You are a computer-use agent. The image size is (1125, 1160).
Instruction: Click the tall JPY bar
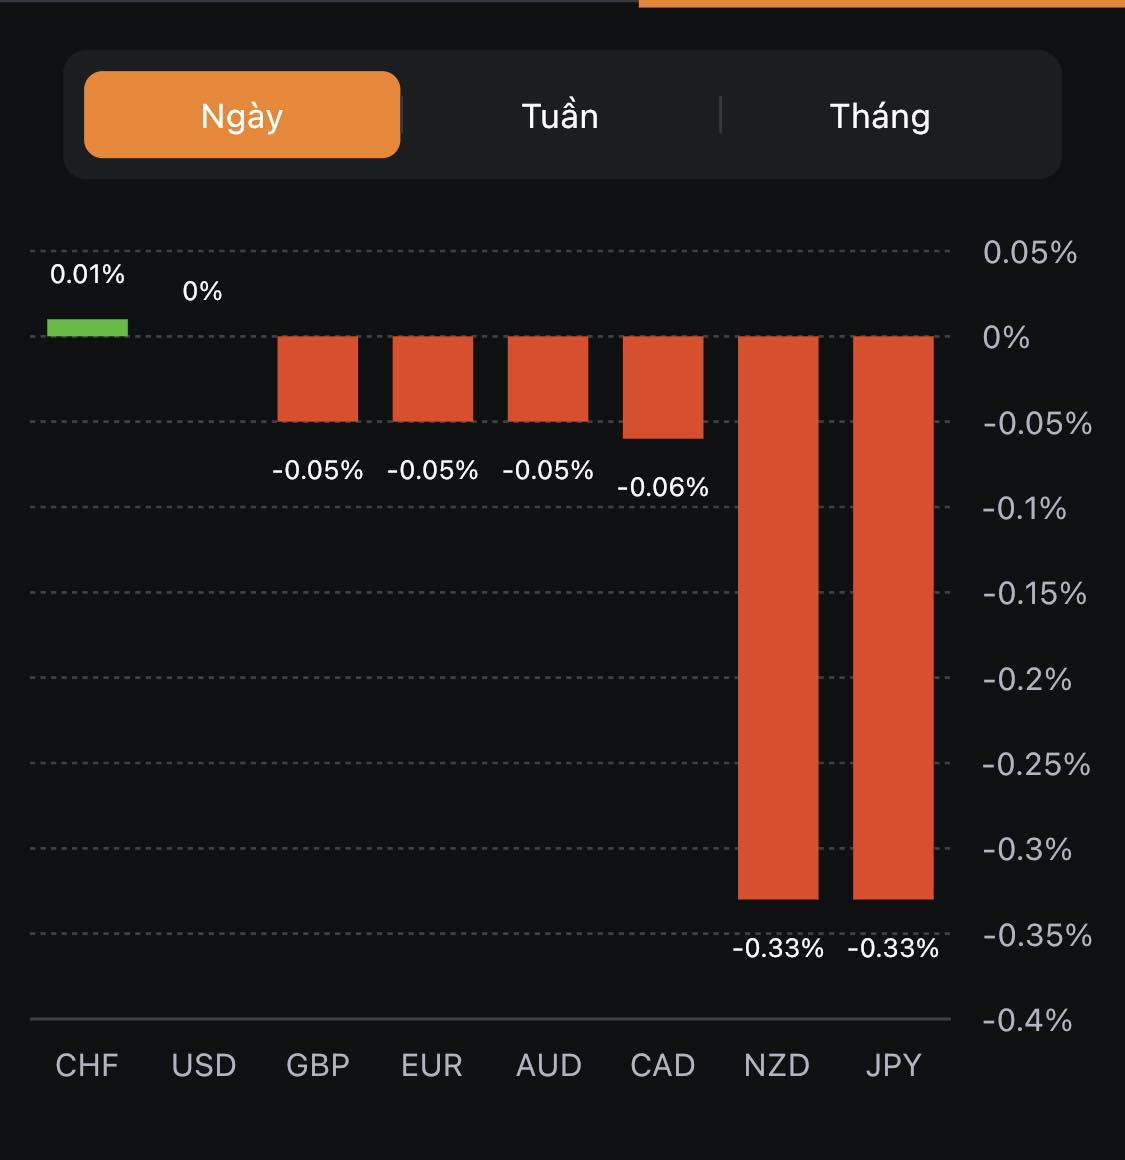(893, 617)
